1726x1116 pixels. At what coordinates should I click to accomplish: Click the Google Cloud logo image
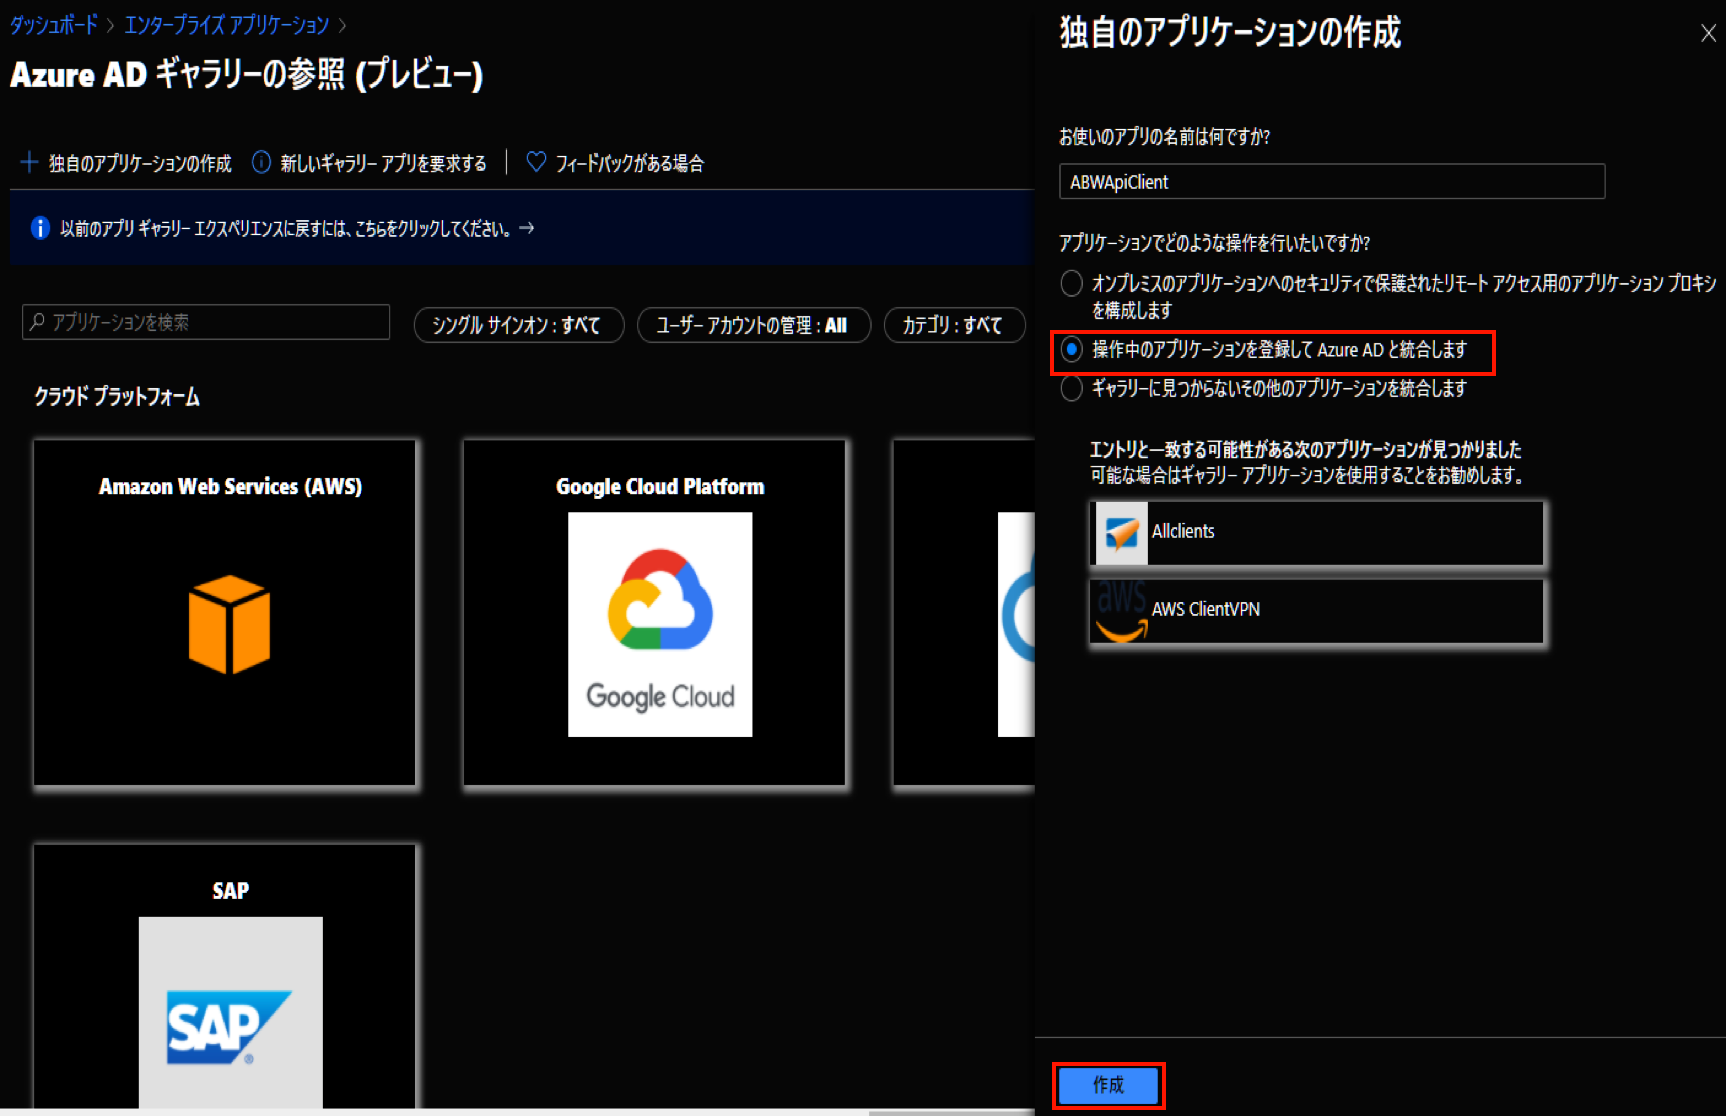coord(660,624)
